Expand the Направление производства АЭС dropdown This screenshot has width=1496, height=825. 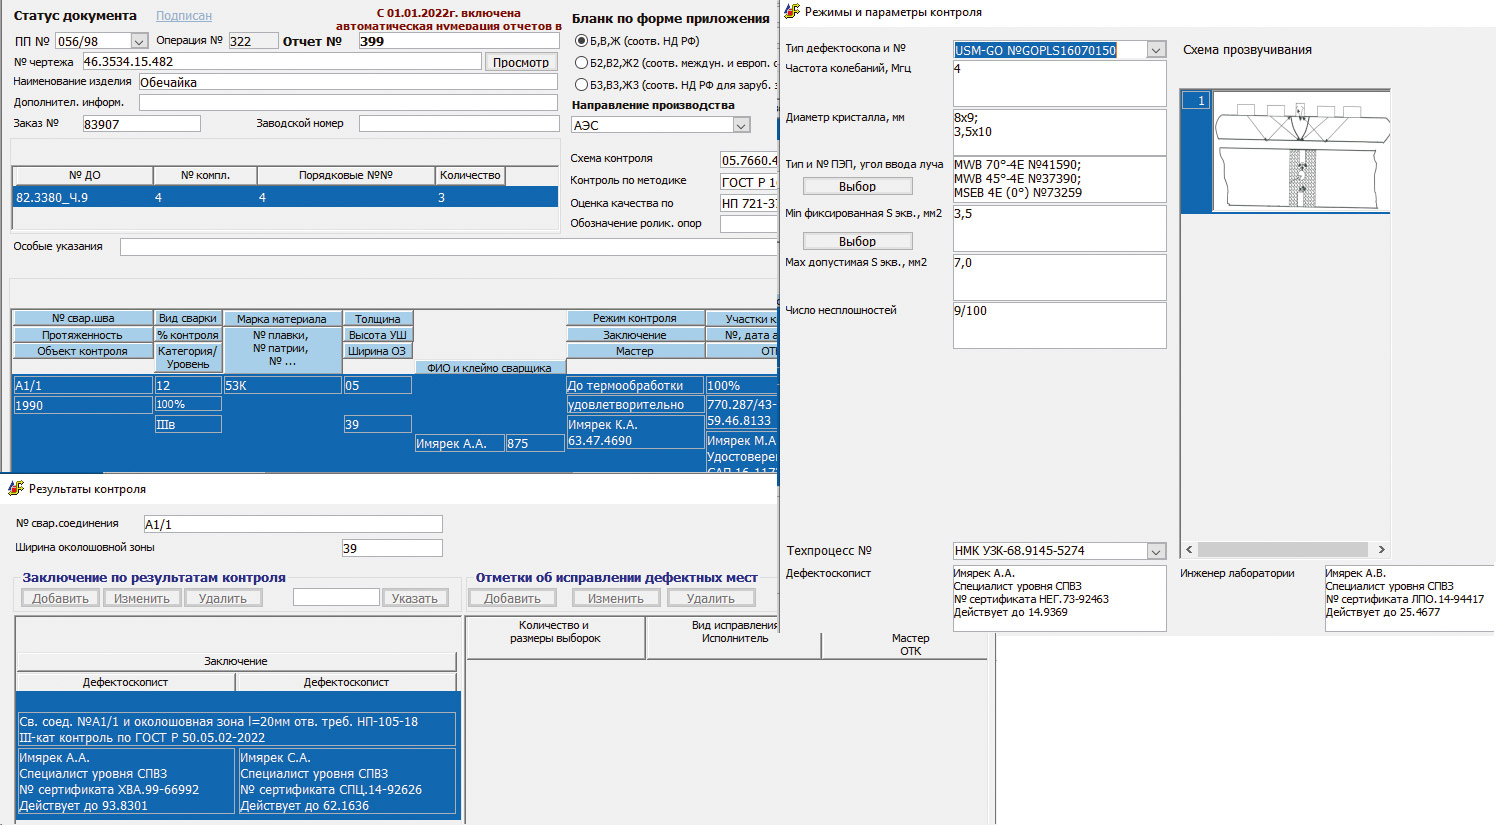741,125
